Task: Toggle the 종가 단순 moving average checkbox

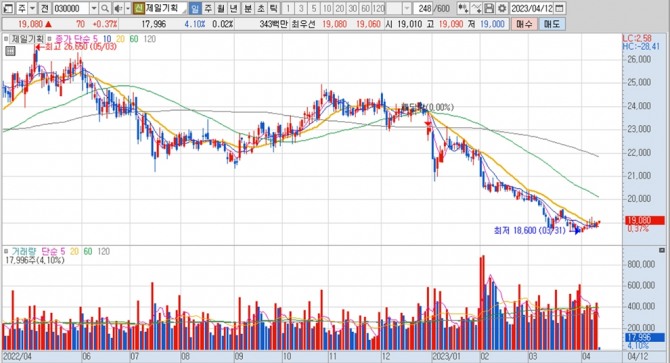Action: (50, 39)
